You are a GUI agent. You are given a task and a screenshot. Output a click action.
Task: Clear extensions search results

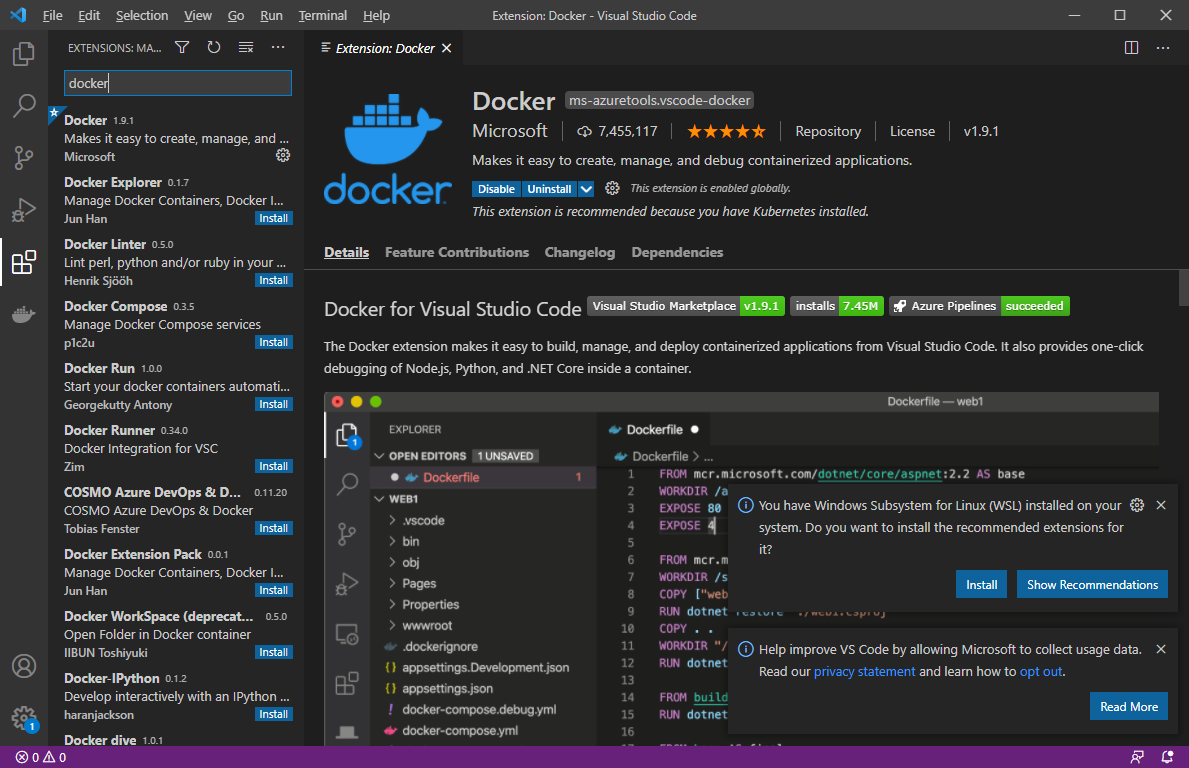point(246,48)
